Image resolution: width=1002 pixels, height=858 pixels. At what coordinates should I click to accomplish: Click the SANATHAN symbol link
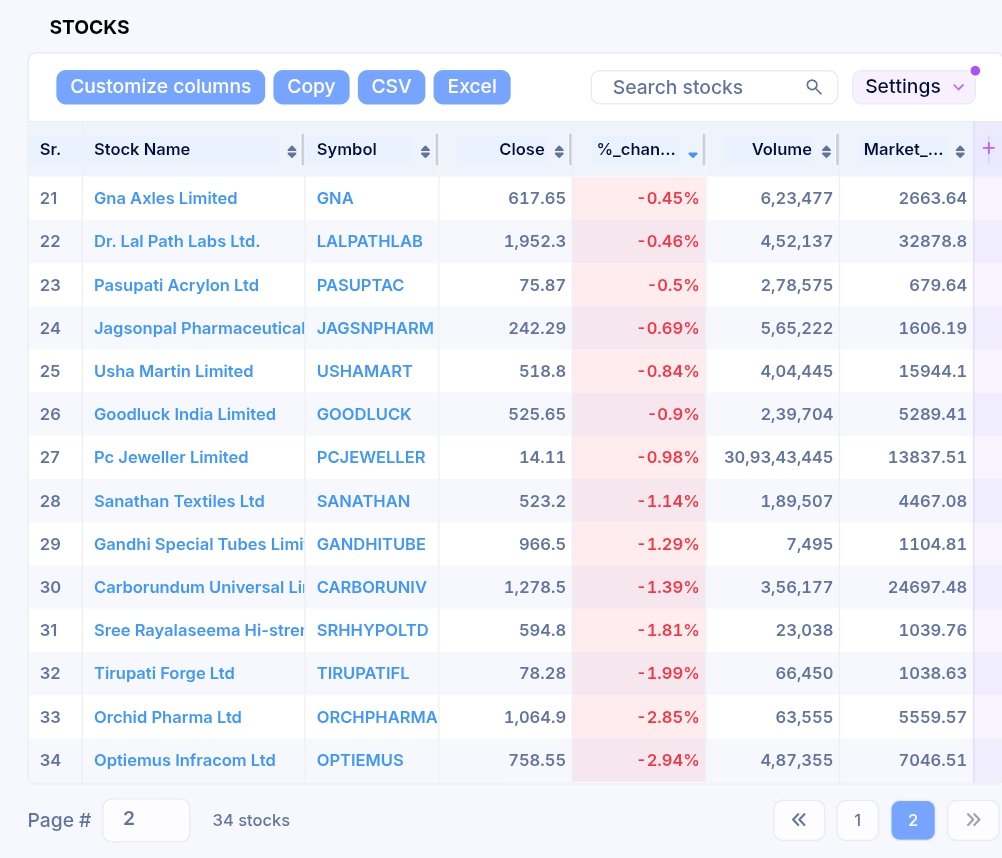click(x=364, y=501)
